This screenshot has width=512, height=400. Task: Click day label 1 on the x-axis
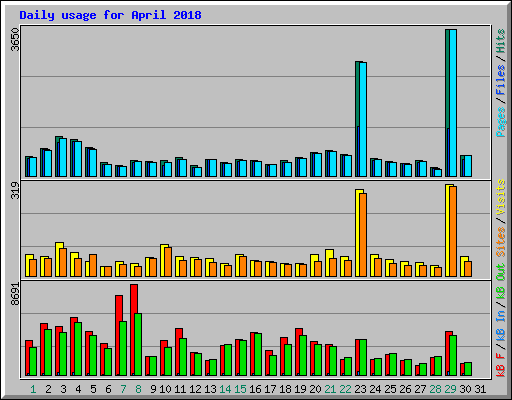(33, 389)
